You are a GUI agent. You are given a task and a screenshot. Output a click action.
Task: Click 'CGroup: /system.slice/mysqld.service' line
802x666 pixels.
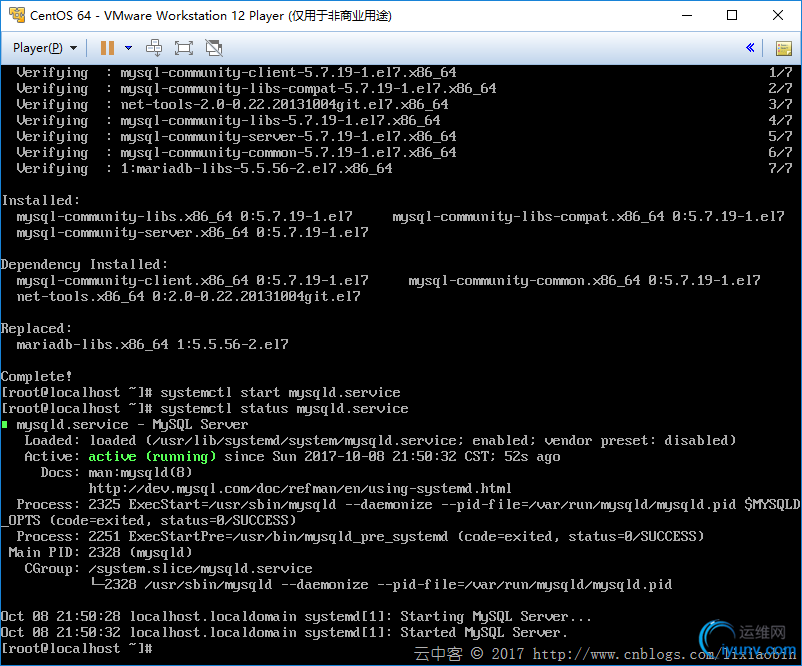(x=168, y=569)
